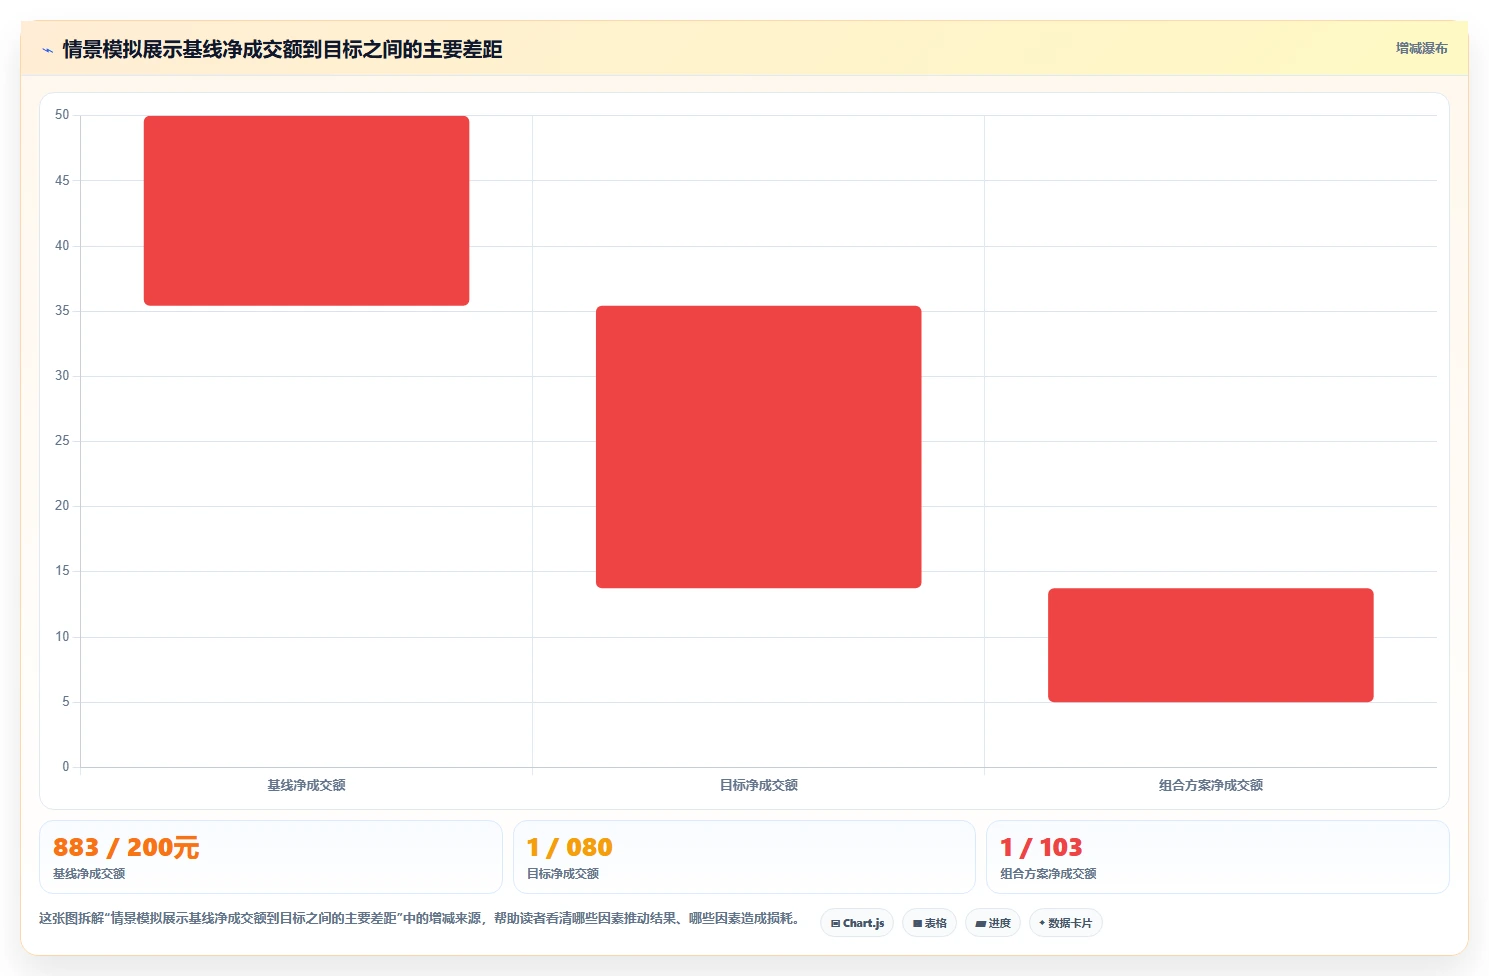This screenshot has width=1489, height=976.
Task: Open the 1 / 103 data card
Action: [x=1217, y=857]
